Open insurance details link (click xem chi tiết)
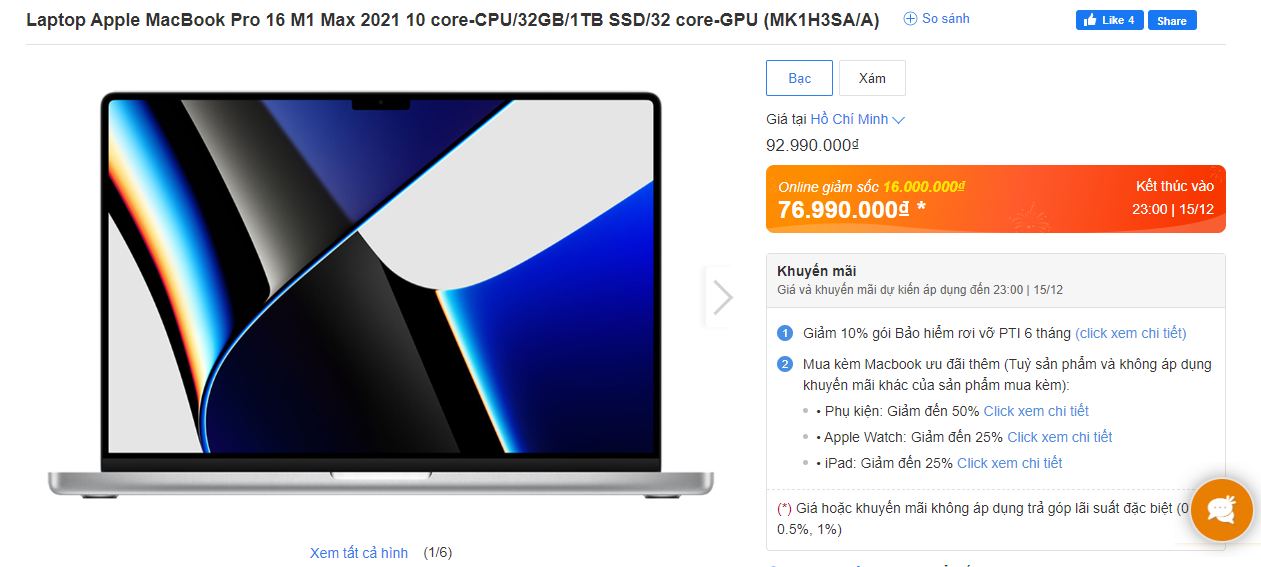Viewport: 1261px width, 567px height. click(1131, 333)
